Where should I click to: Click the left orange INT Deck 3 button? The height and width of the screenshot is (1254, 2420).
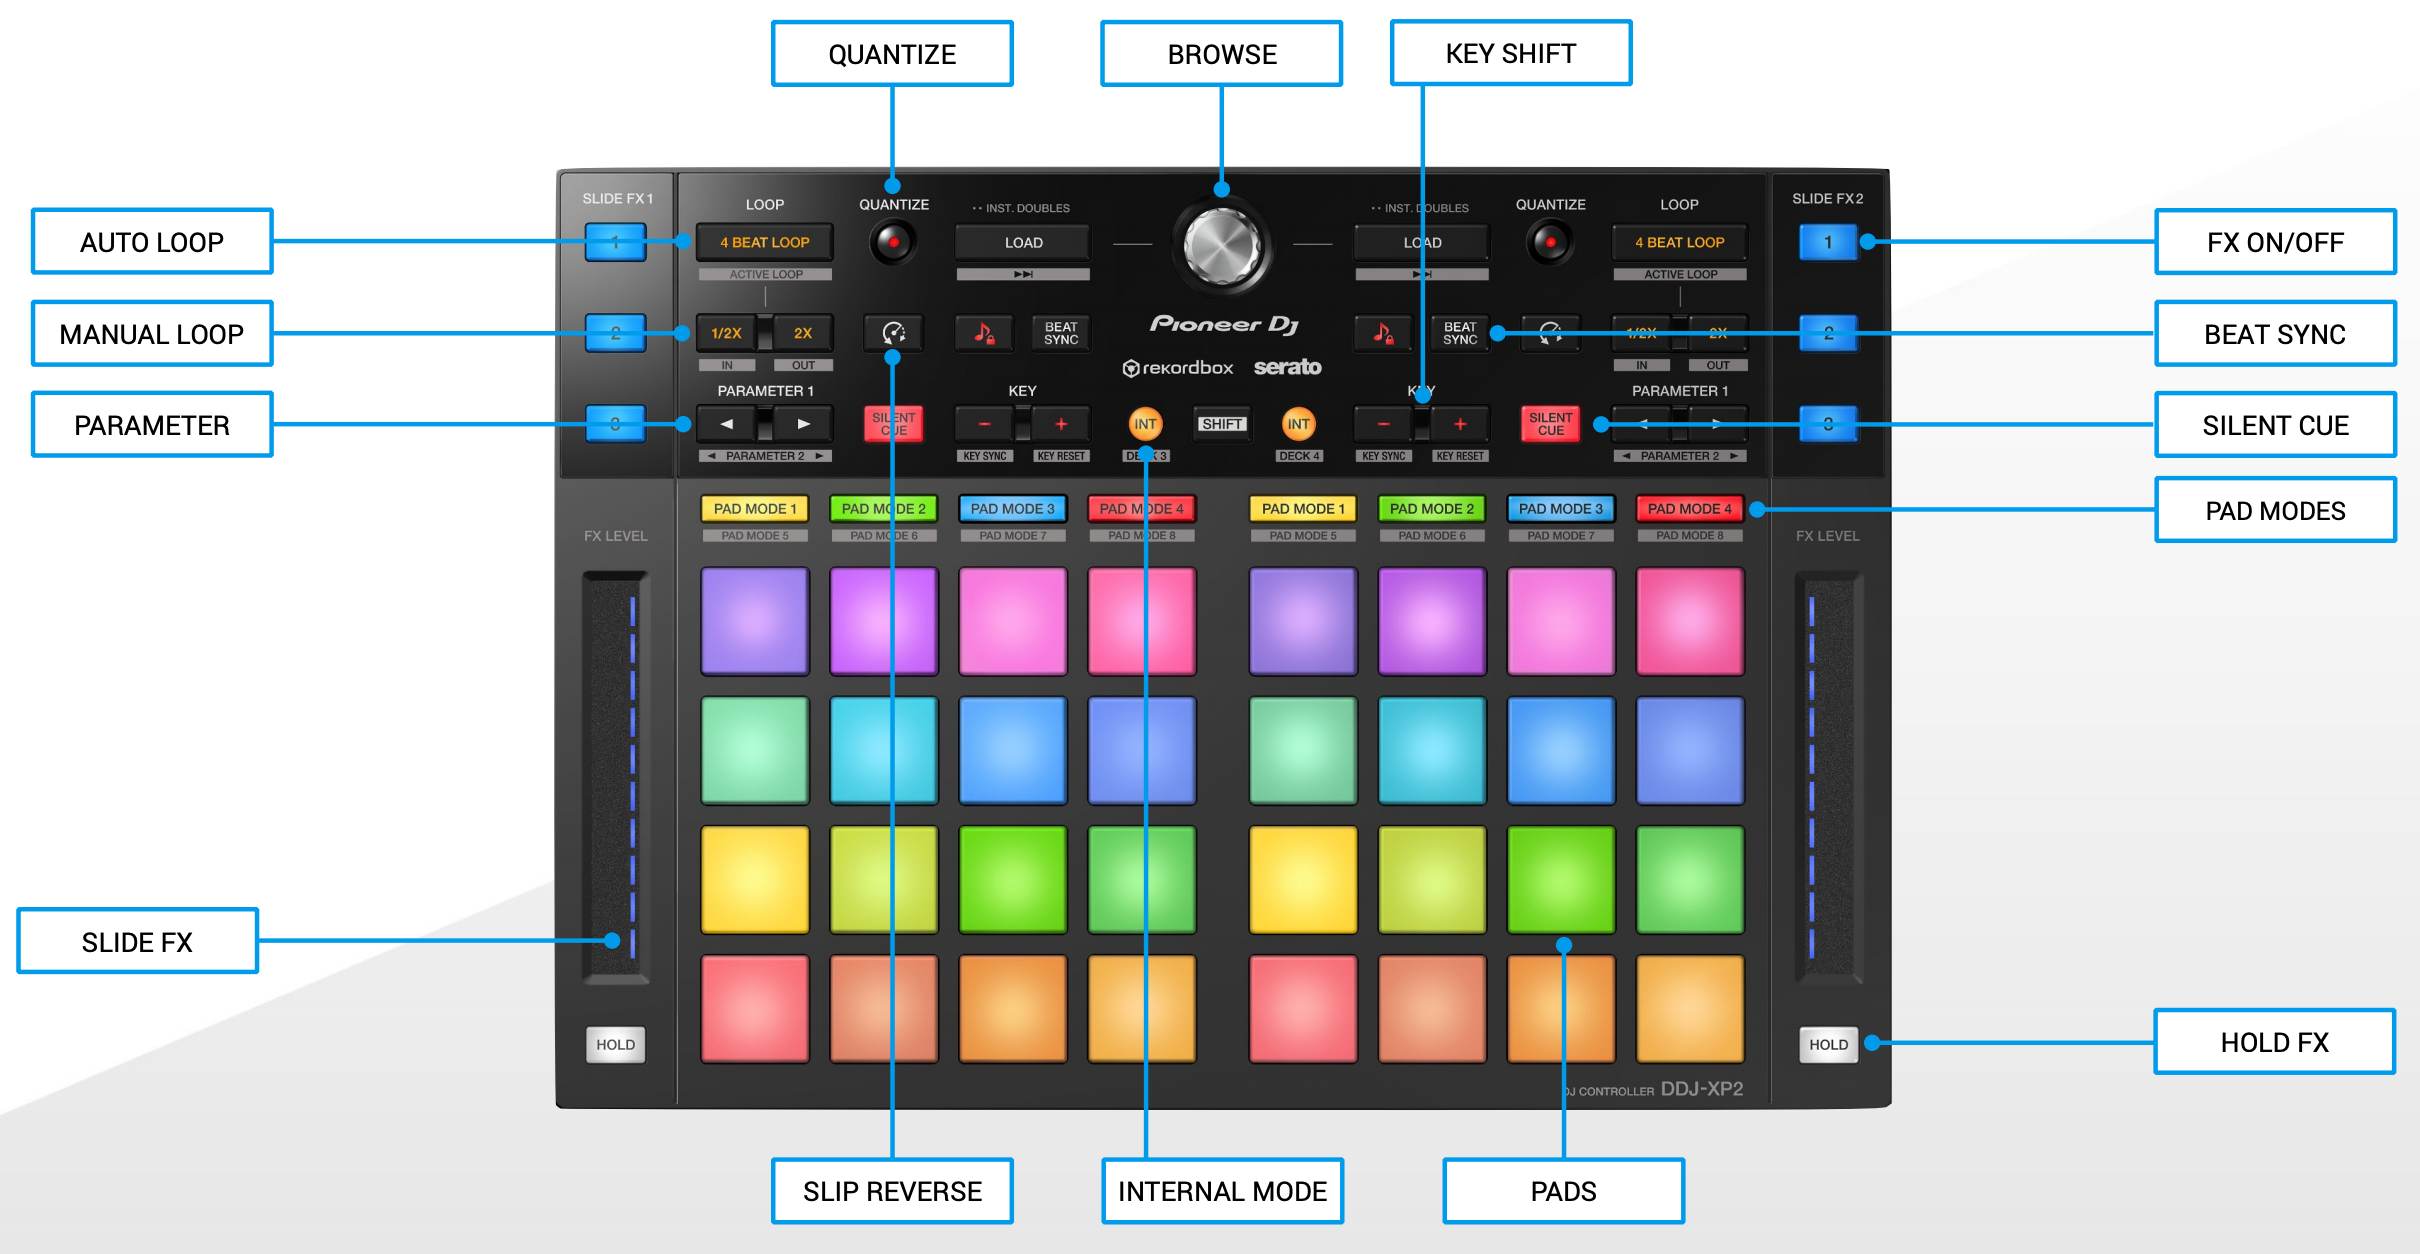coord(1145,424)
